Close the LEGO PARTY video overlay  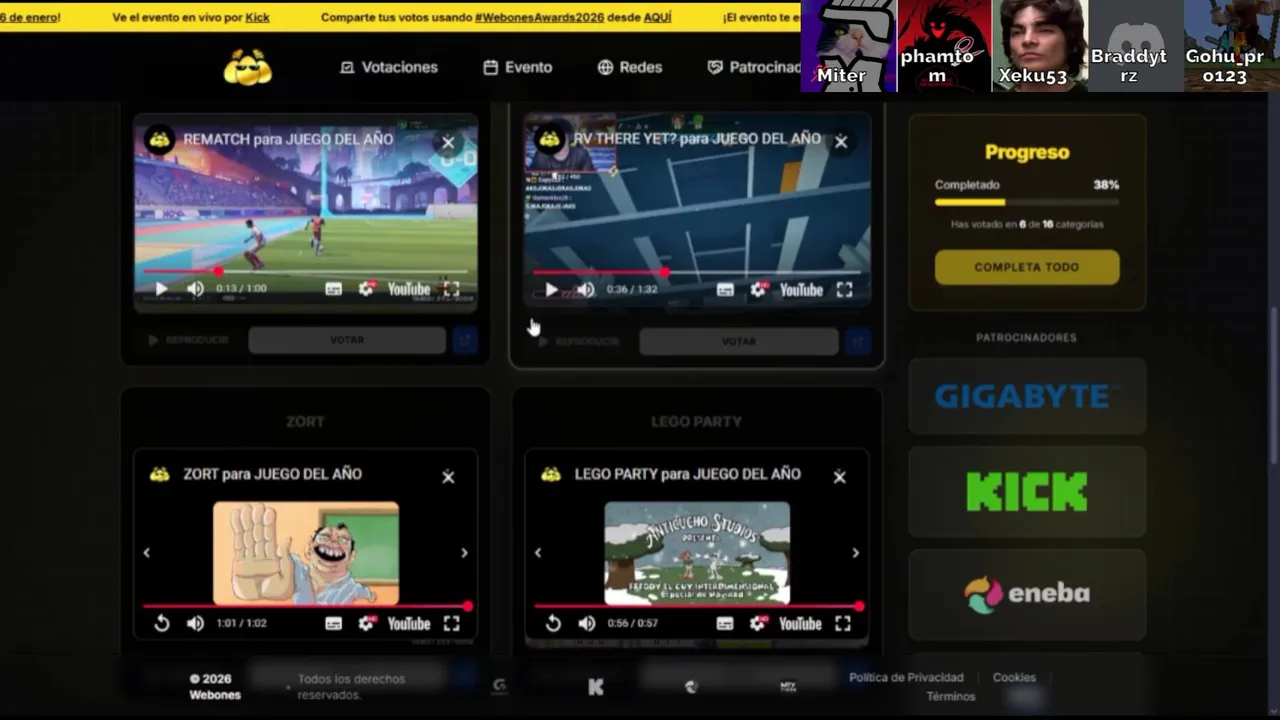840,477
